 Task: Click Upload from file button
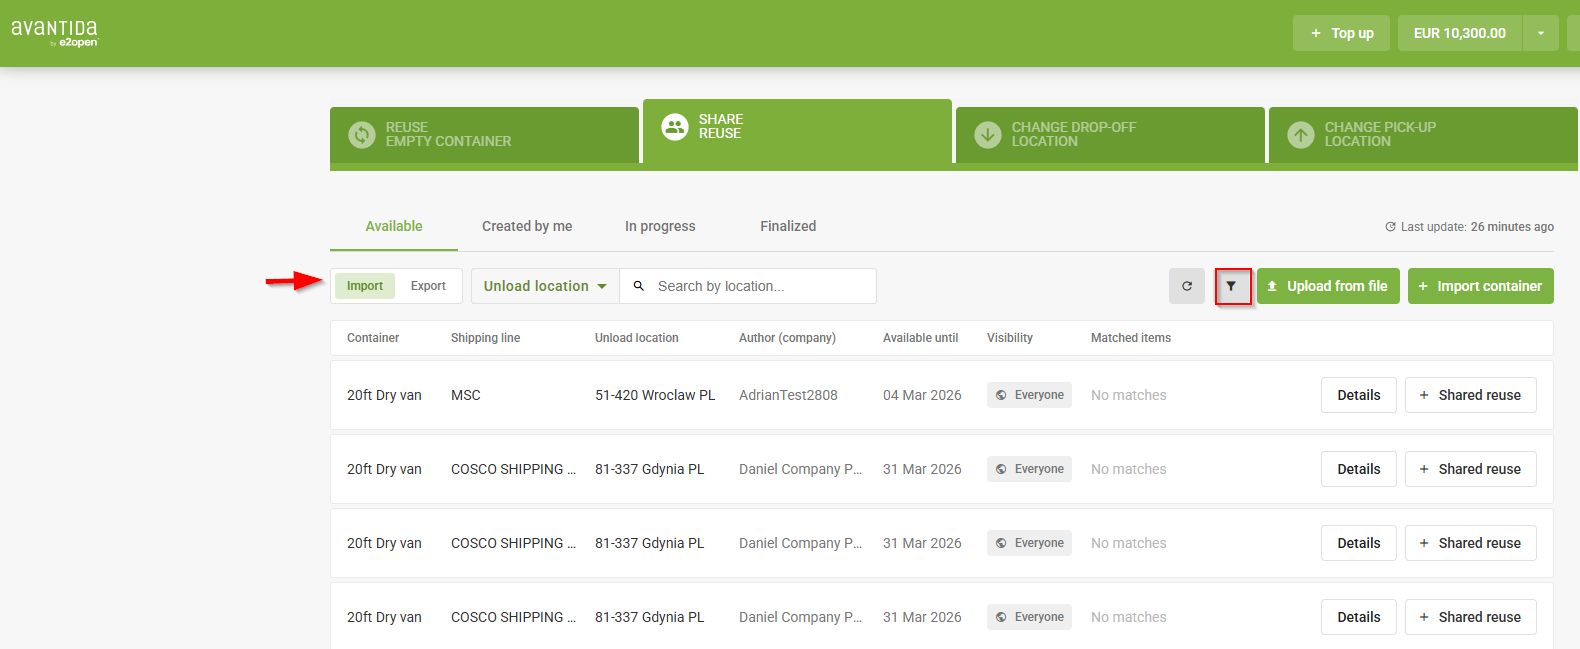1328,286
